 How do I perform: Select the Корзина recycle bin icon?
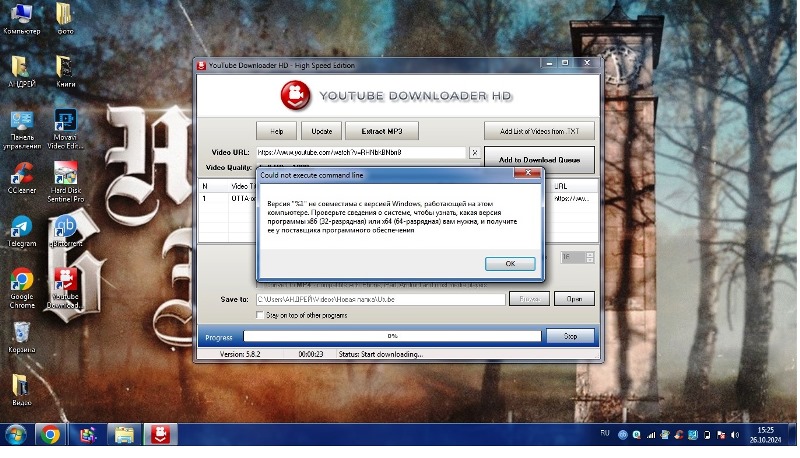tap(21, 339)
